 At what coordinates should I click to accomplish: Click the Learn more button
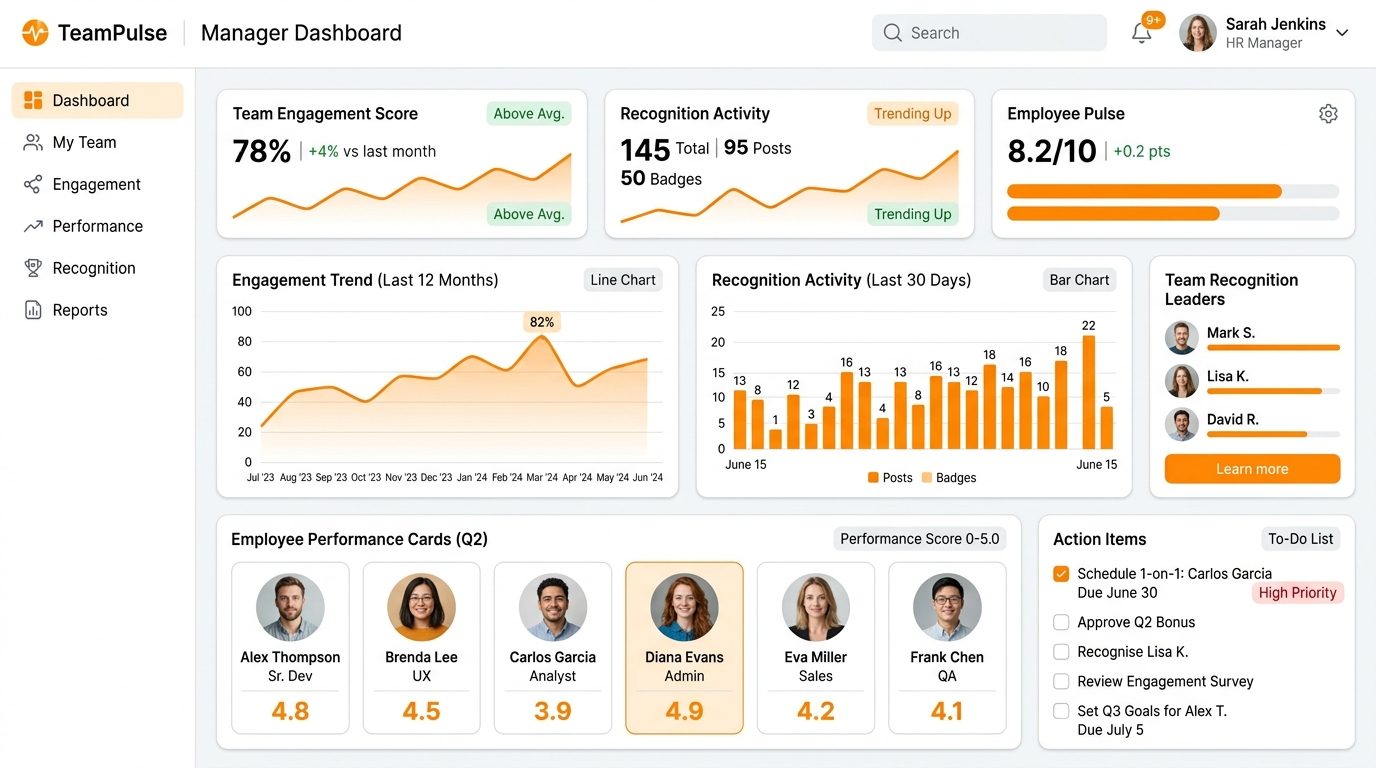[1252, 469]
